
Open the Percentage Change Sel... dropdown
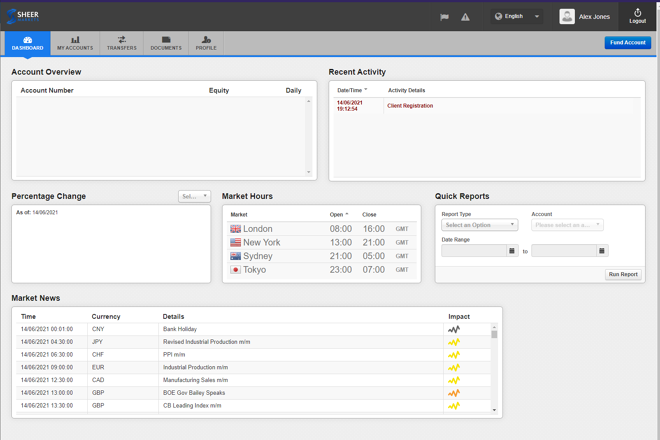pyautogui.click(x=194, y=197)
